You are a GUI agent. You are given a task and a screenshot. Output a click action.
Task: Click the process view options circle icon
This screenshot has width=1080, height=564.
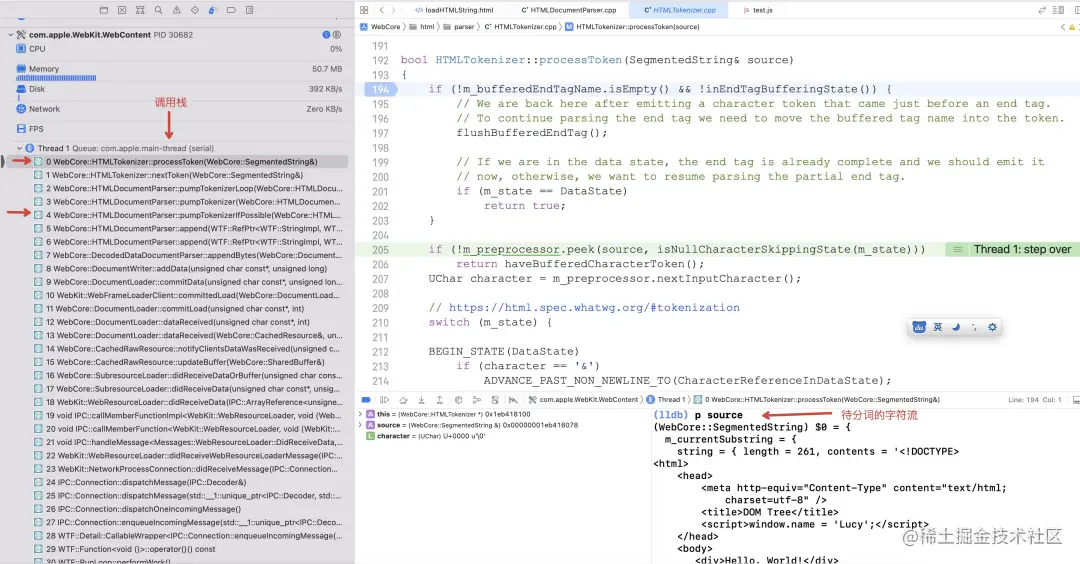(x=337, y=34)
